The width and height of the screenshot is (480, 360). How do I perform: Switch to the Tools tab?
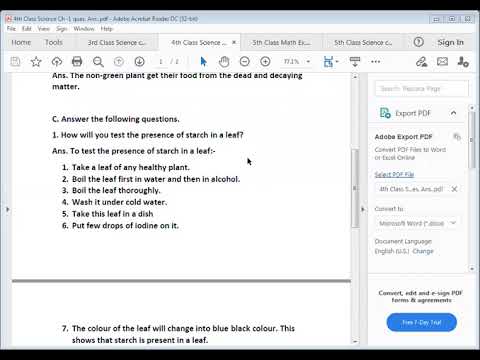tap(54, 42)
